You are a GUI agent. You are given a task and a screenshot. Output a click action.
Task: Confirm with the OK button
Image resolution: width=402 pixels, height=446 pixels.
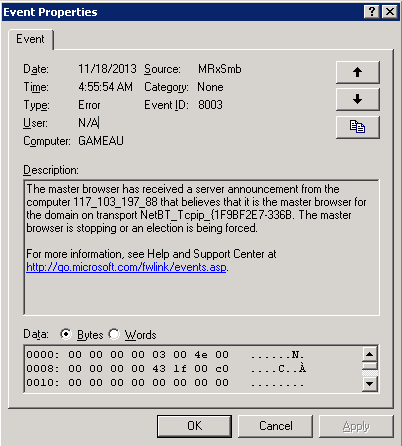click(x=194, y=426)
